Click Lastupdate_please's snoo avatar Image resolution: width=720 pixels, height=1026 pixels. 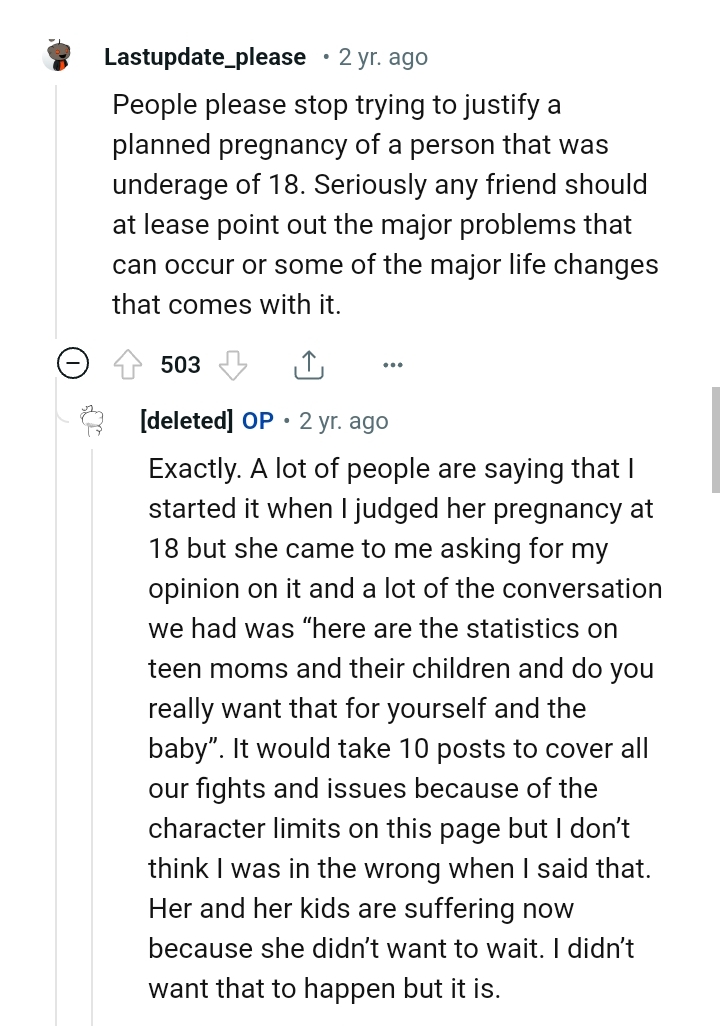tap(58, 56)
